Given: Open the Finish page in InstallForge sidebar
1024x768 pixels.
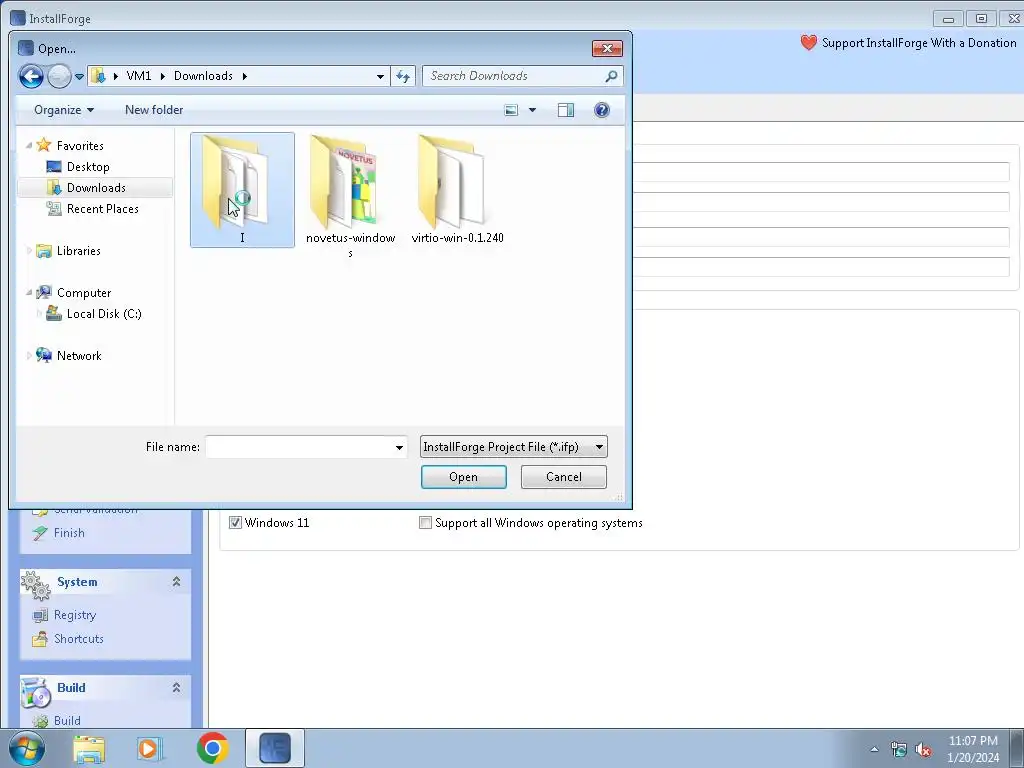Looking at the screenshot, I should pos(69,533).
